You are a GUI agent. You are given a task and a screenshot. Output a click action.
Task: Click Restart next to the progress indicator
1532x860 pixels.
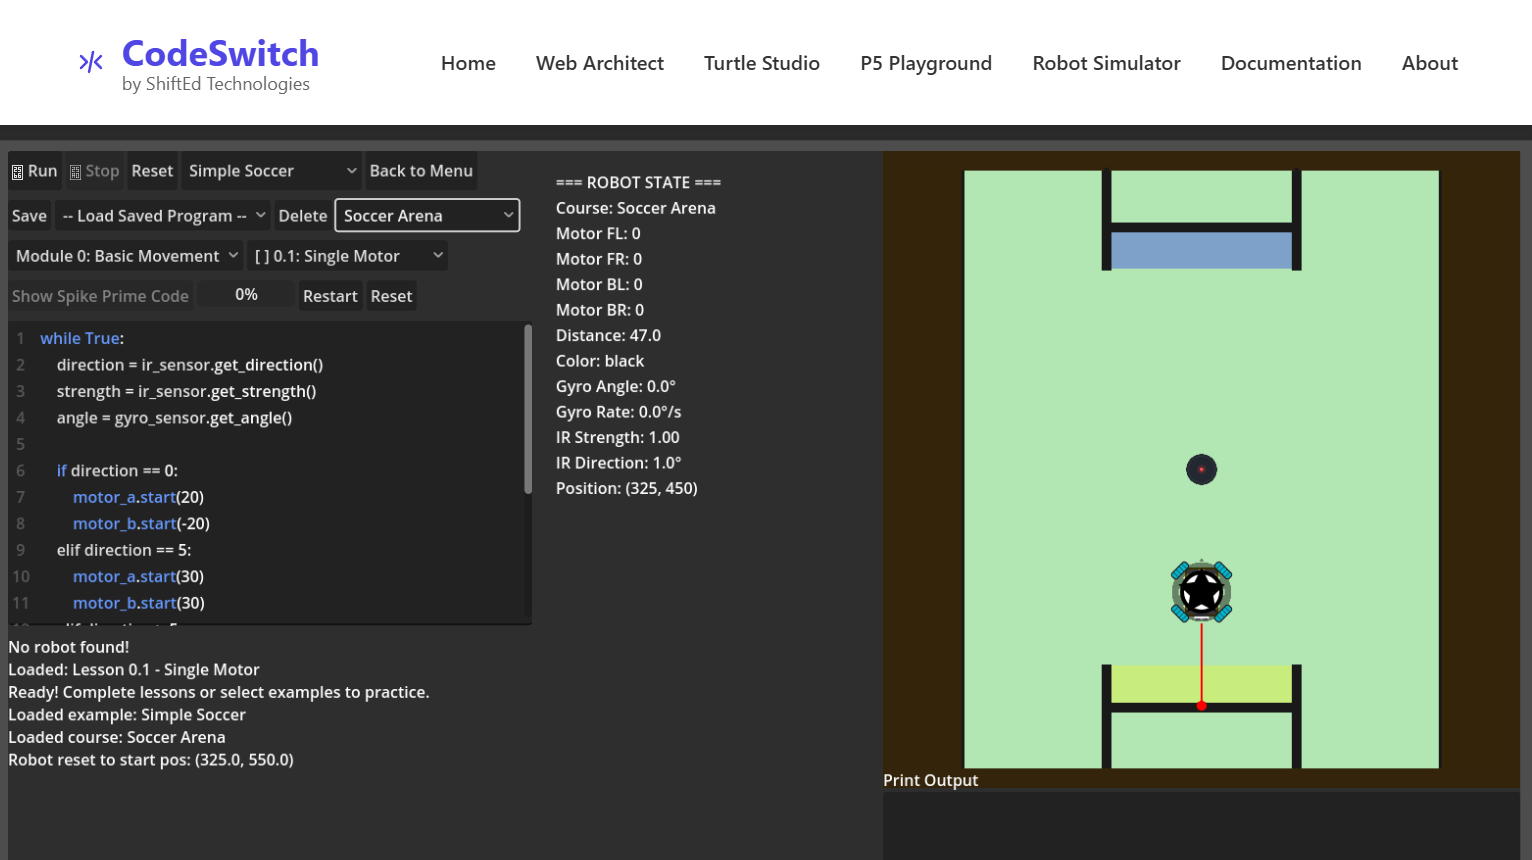pos(330,296)
